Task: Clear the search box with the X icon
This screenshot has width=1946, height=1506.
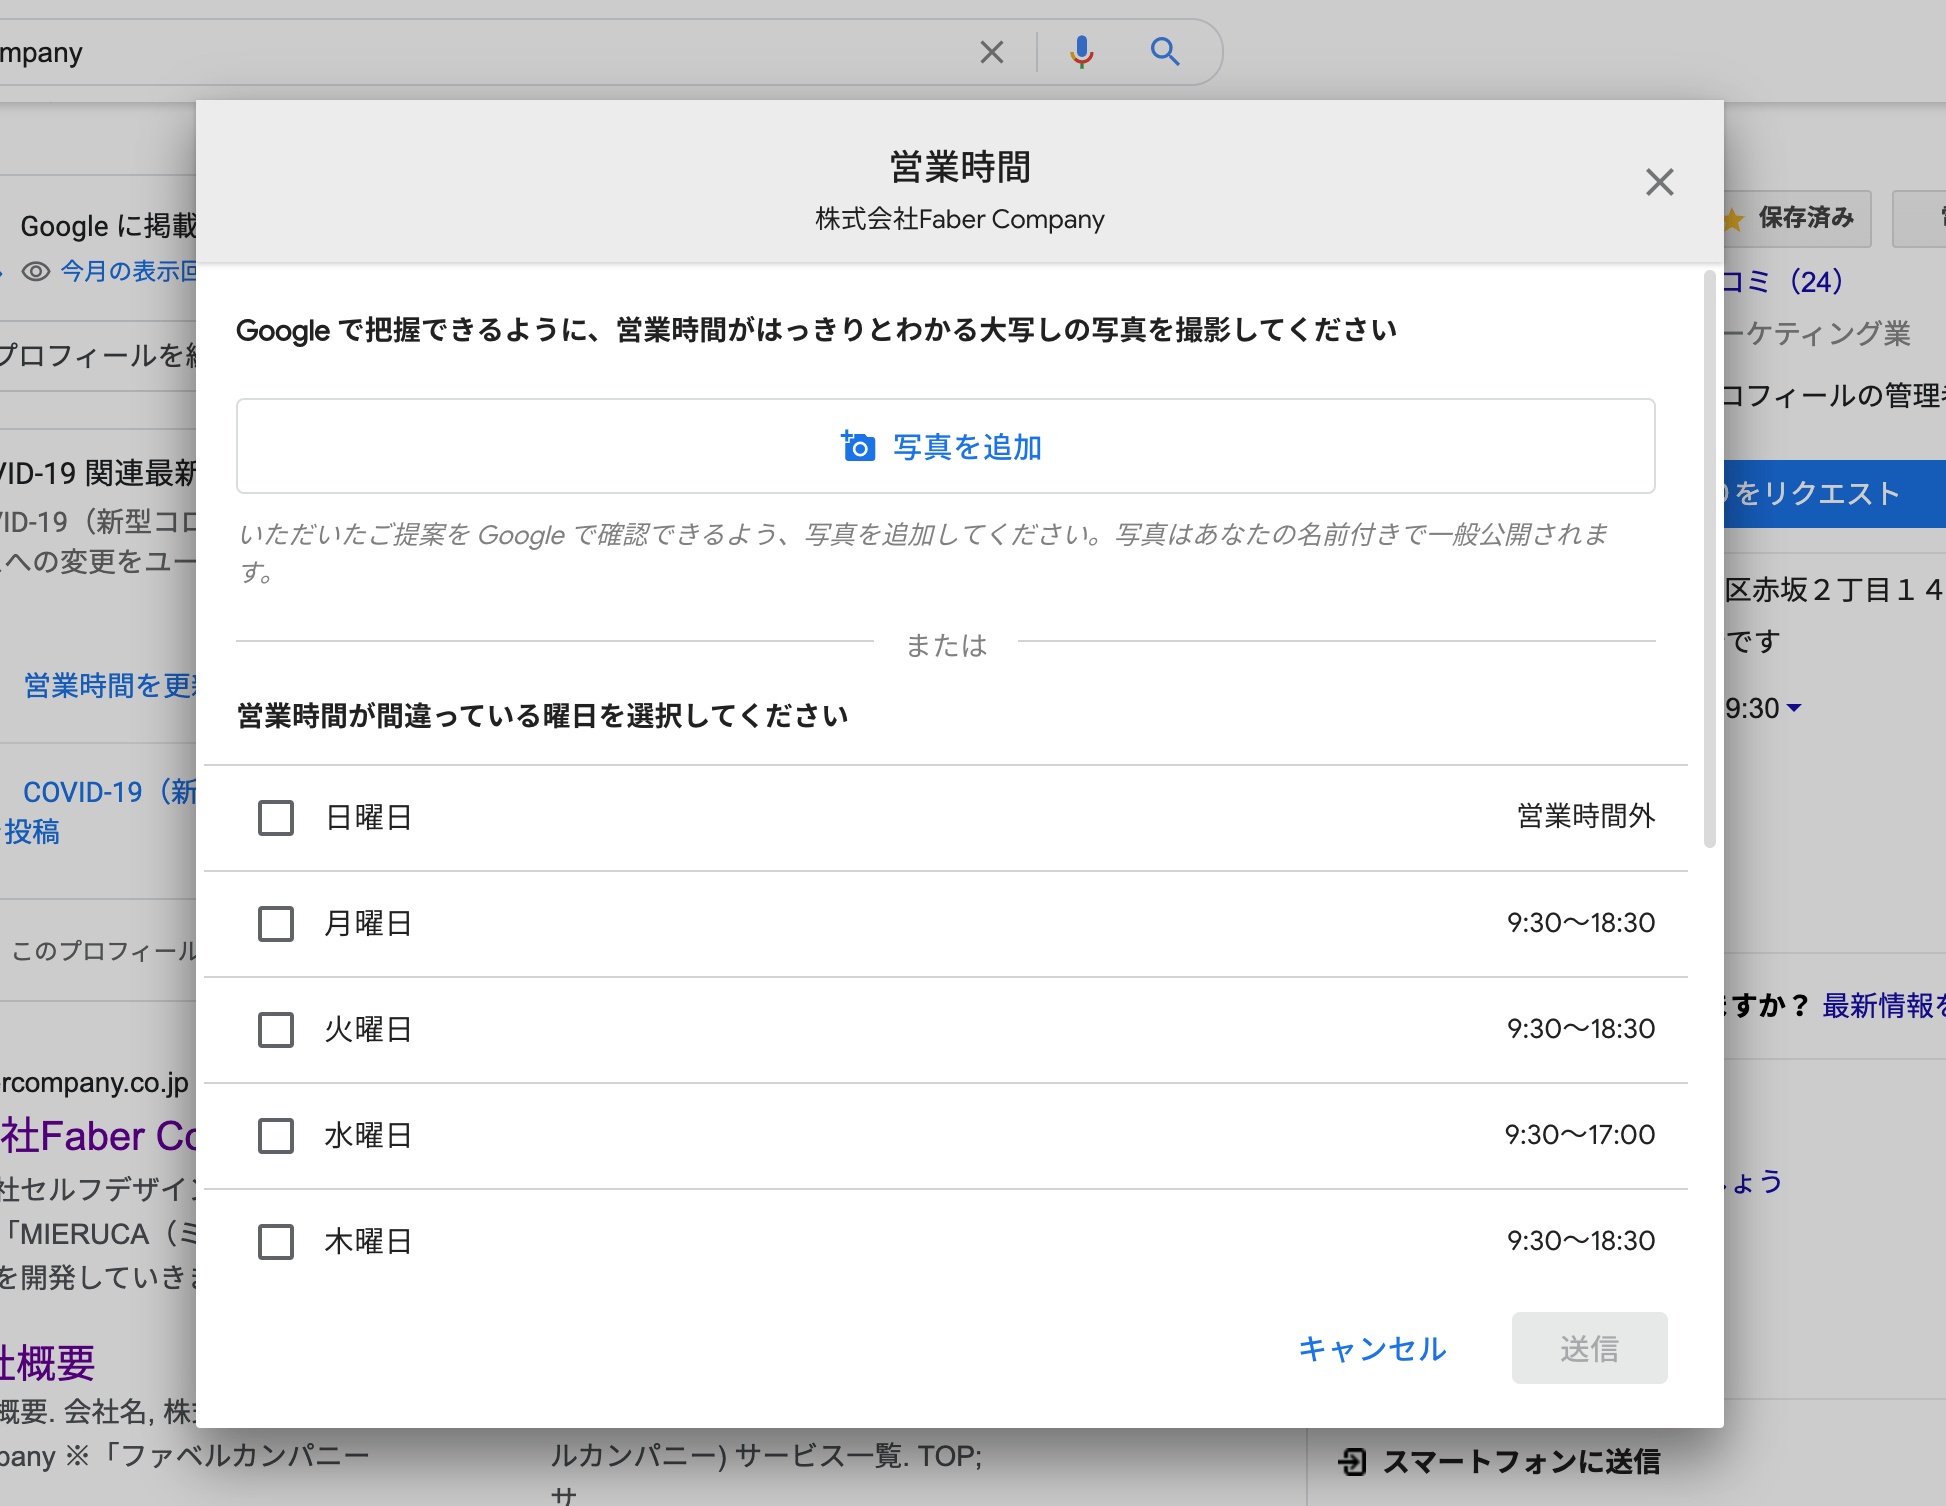Action: tap(991, 52)
